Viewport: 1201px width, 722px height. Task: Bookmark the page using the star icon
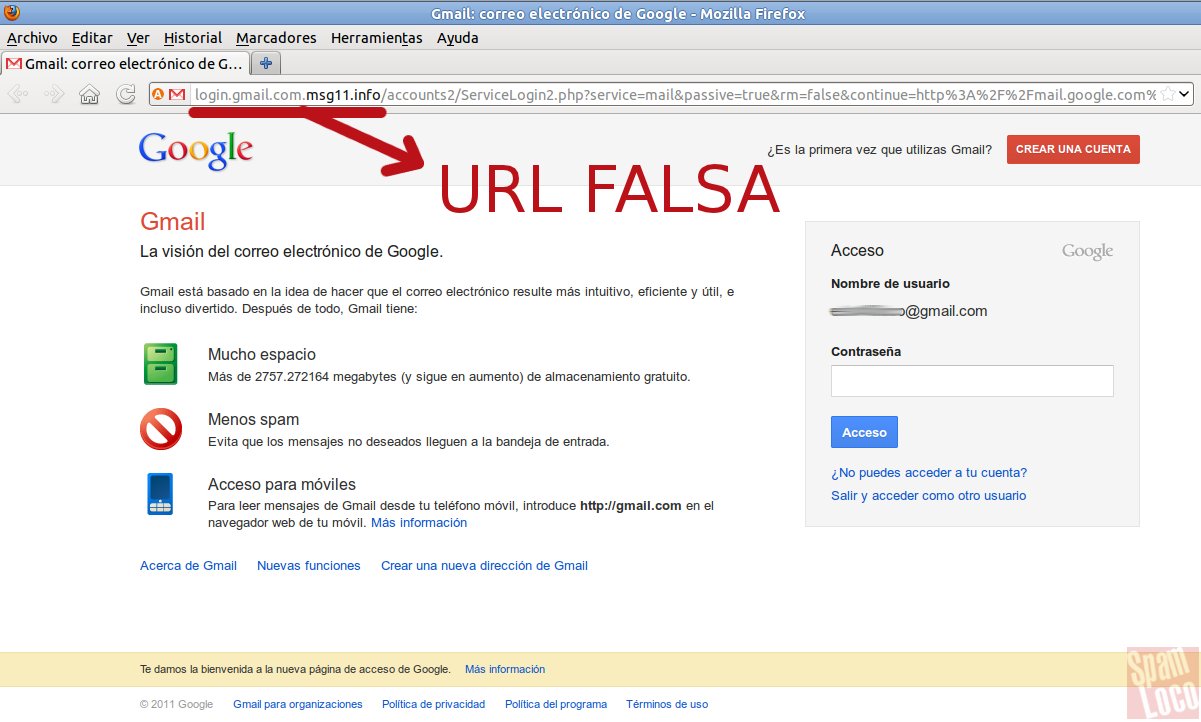point(1167,95)
